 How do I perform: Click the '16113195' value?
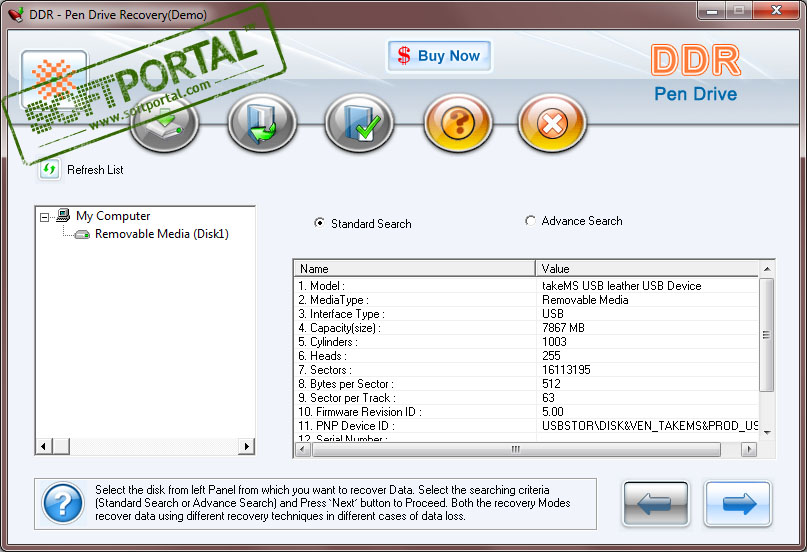click(566, 370)
